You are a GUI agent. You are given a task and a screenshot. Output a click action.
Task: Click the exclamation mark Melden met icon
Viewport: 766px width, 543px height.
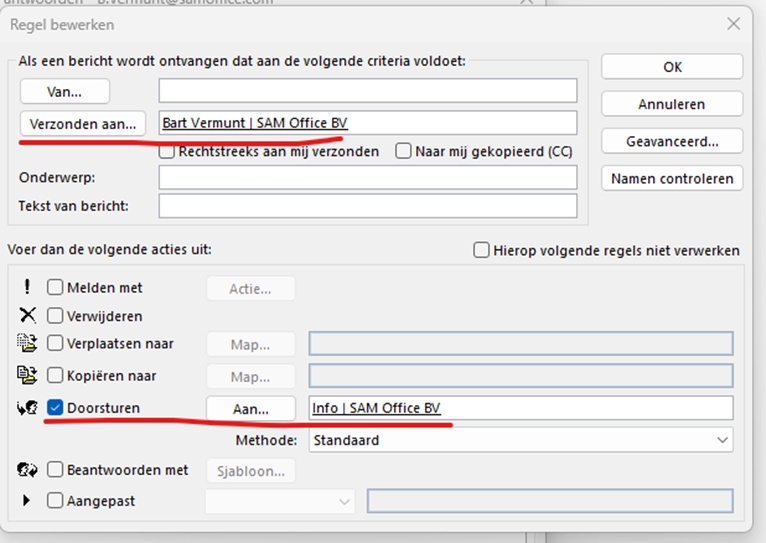(27, 288)
